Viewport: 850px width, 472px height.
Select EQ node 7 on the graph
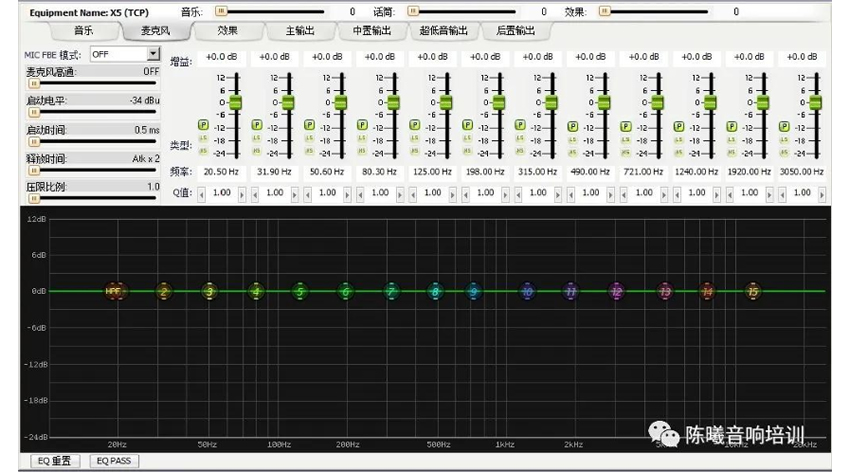391,292
